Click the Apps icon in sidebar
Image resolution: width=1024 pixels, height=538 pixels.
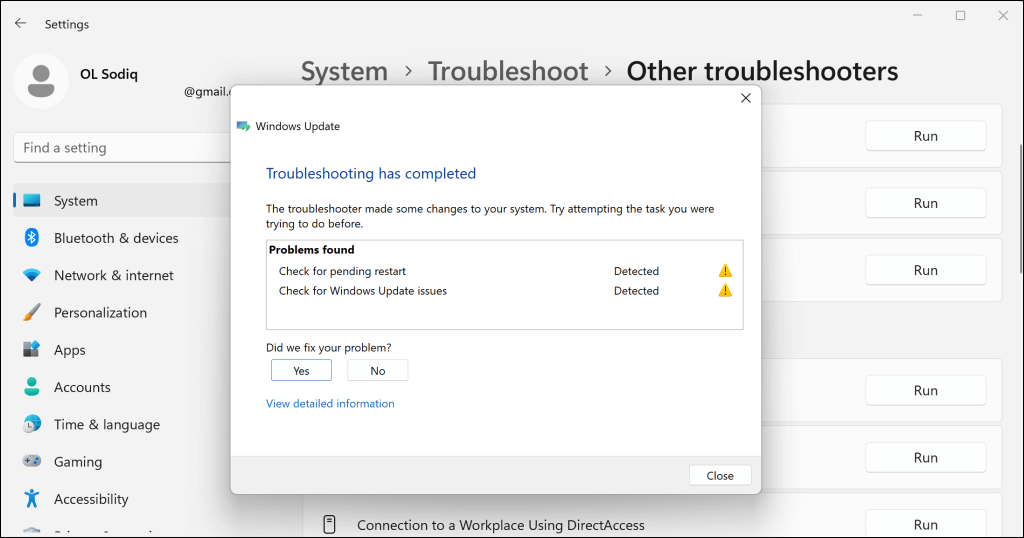pyautogui.click(x=32, y=350)
